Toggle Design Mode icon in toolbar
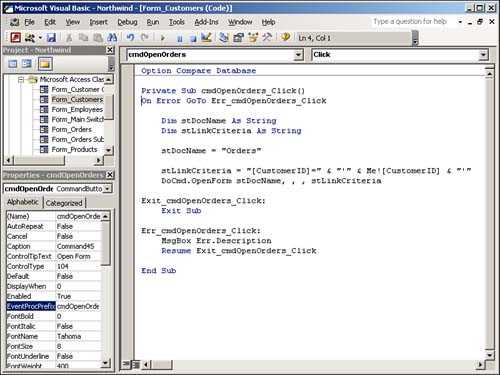Screen dimensions: 500x375 [206, 37]
